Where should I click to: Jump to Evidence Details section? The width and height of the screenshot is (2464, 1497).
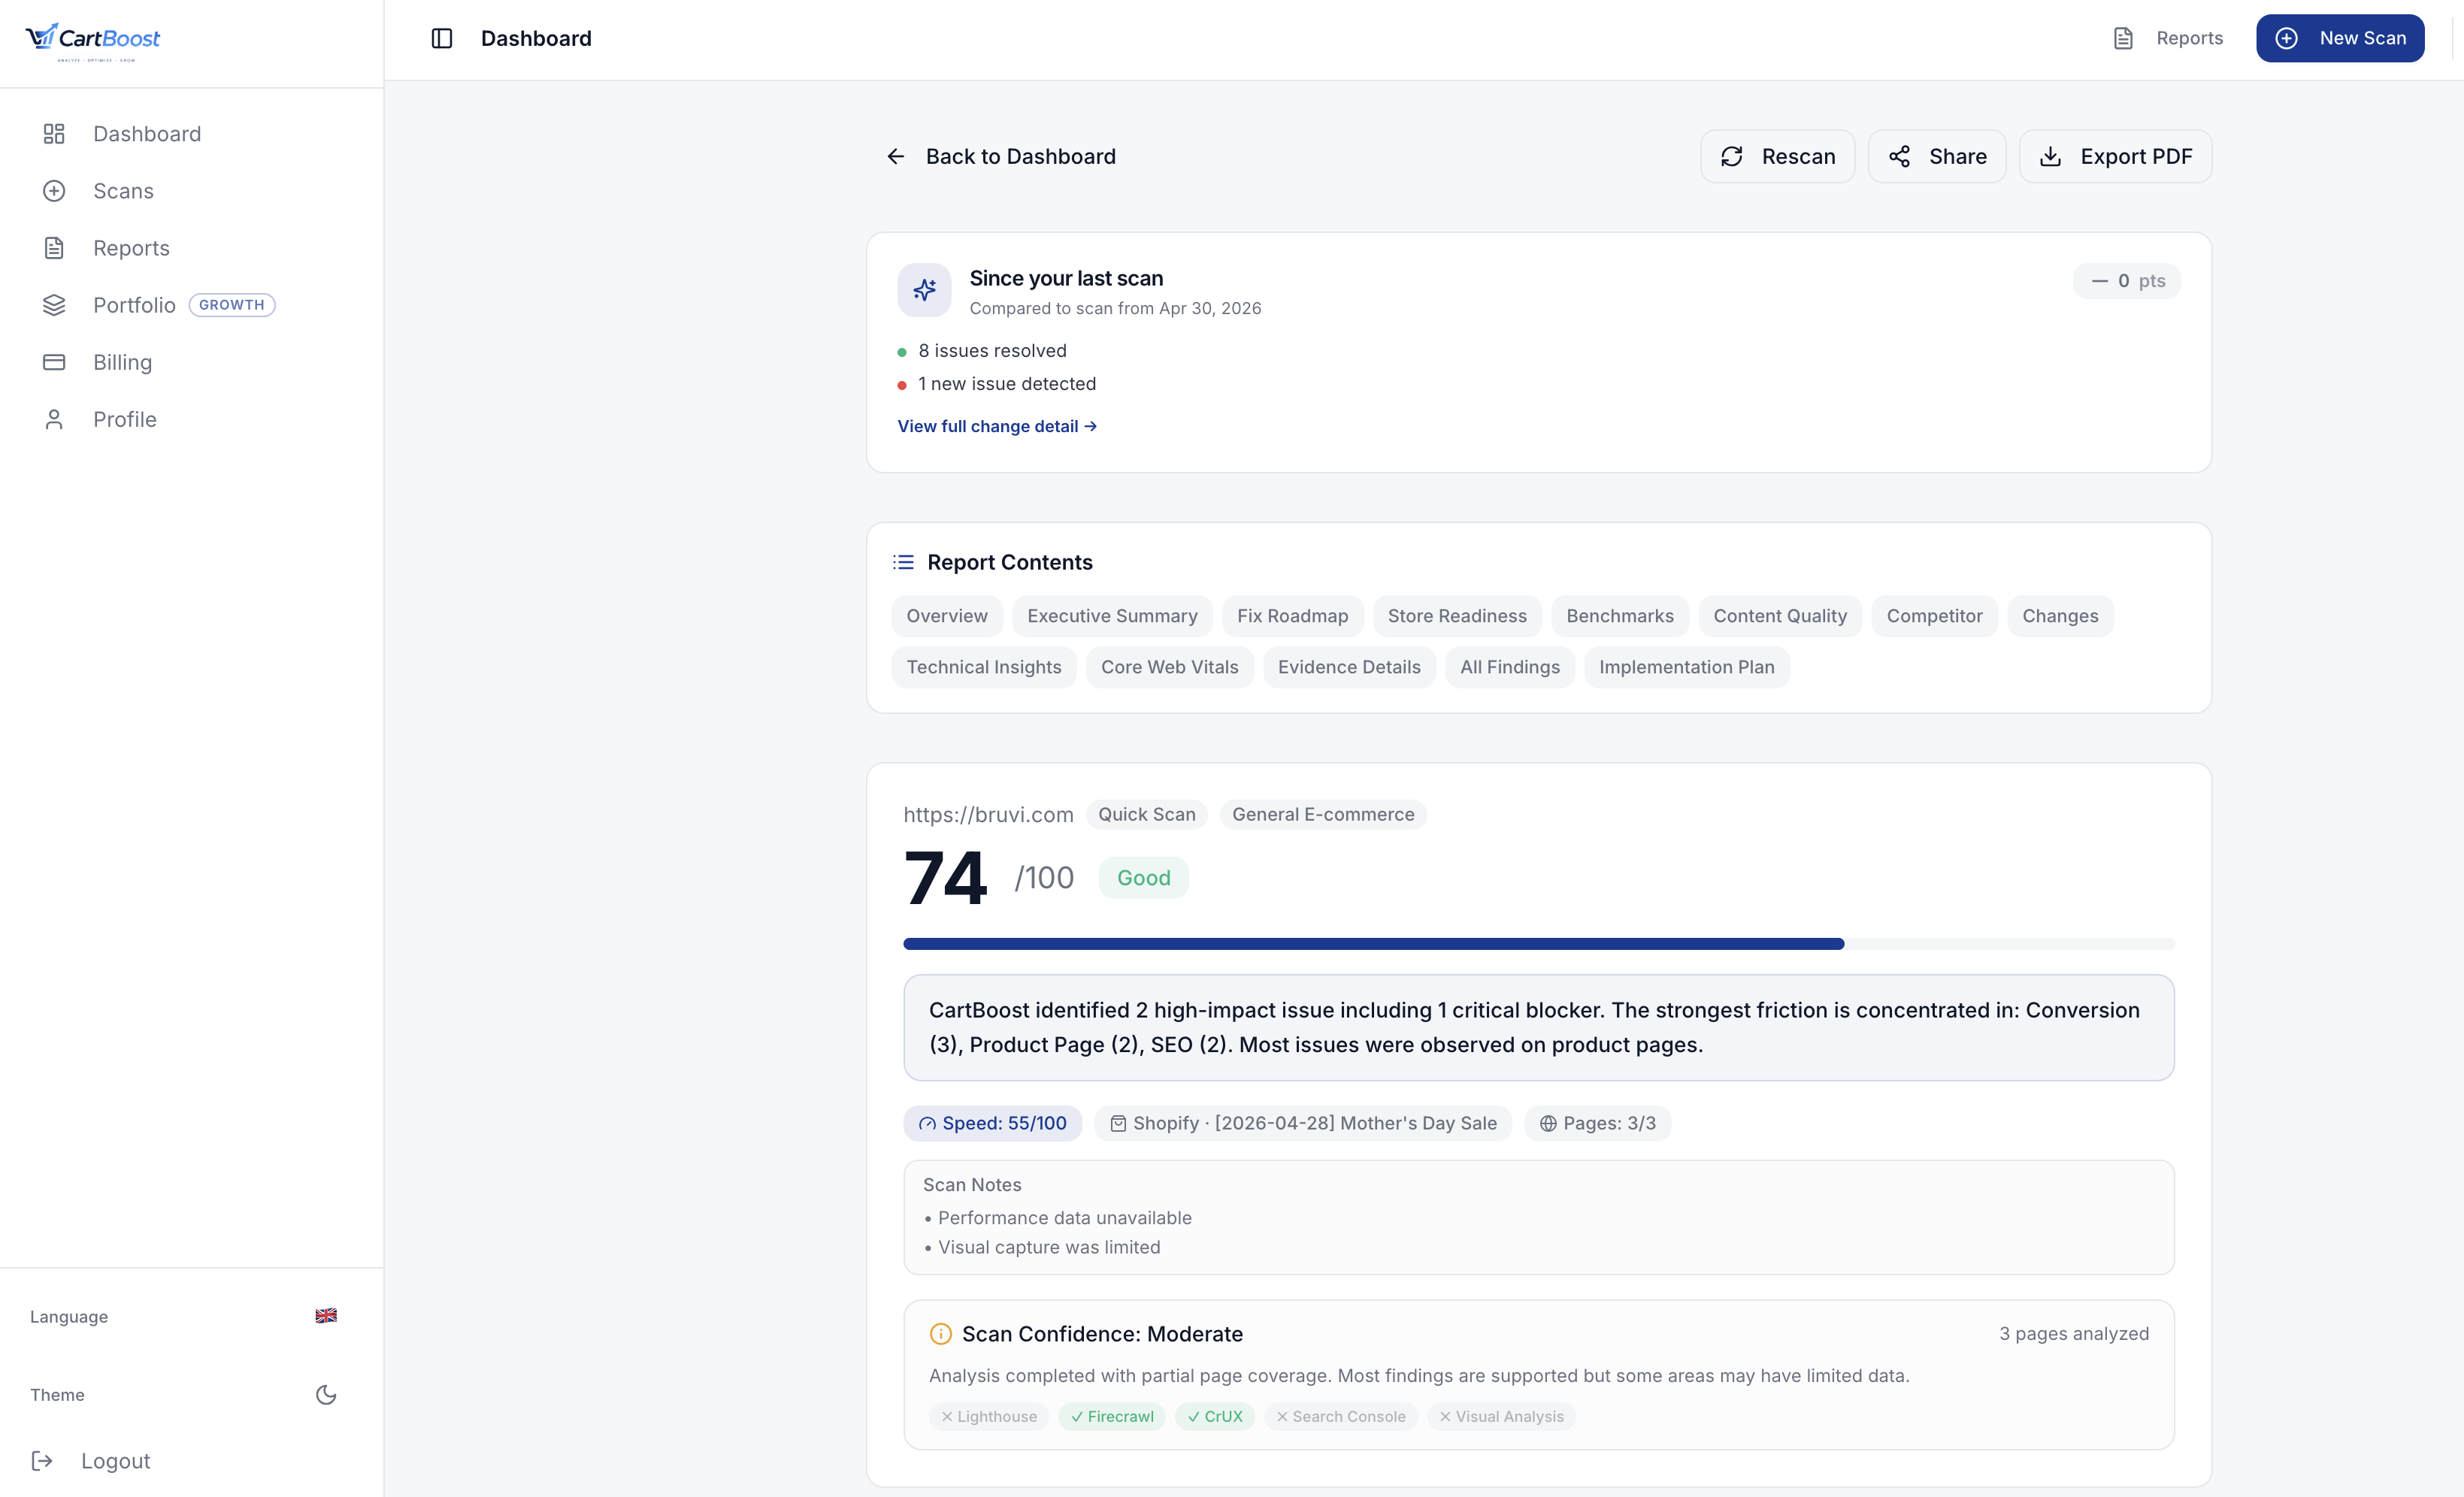(x=1349, y=667)
